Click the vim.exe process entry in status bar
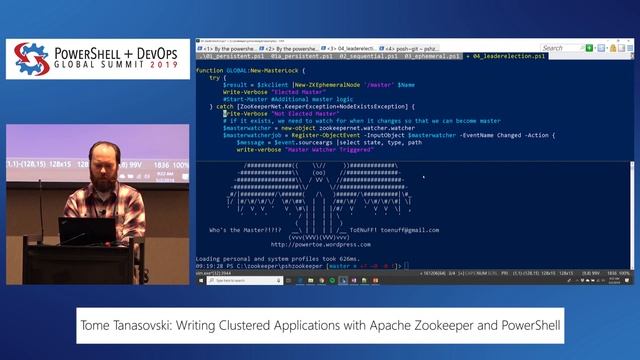 [213, 273]
